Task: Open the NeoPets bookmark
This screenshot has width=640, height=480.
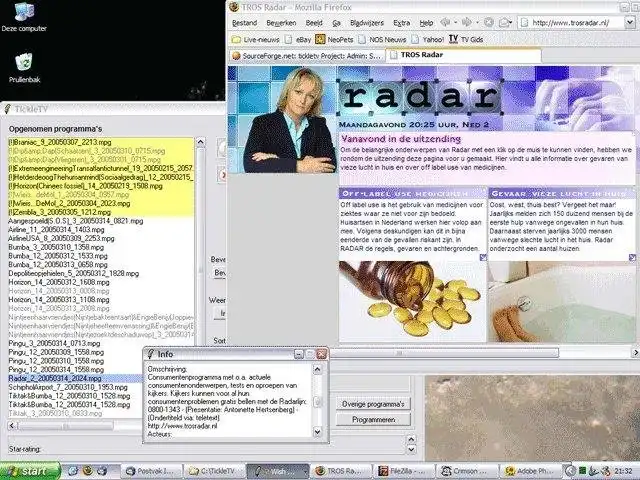Action: coord(334,39)
